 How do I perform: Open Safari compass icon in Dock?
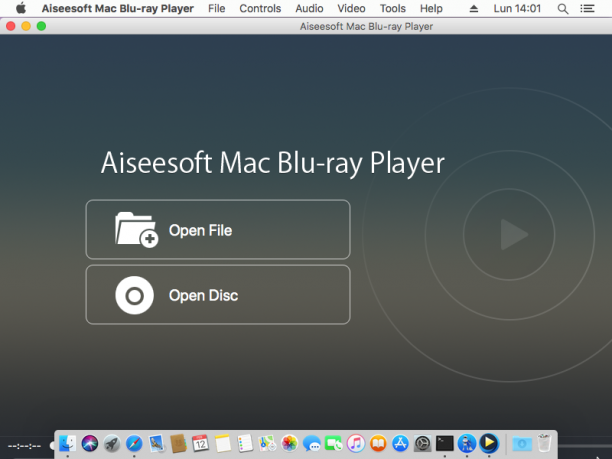[134, 443]
